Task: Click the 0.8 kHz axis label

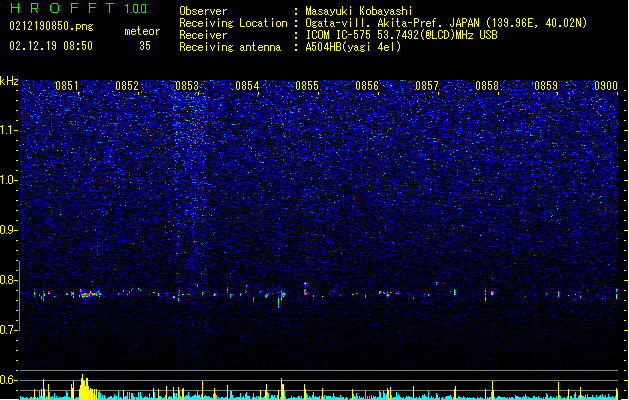Action: tap(8, 280)
